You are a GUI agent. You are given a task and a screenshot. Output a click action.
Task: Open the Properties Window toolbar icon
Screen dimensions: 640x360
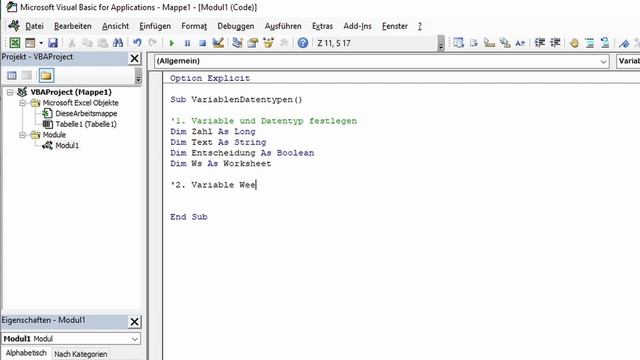coord(253,42)
